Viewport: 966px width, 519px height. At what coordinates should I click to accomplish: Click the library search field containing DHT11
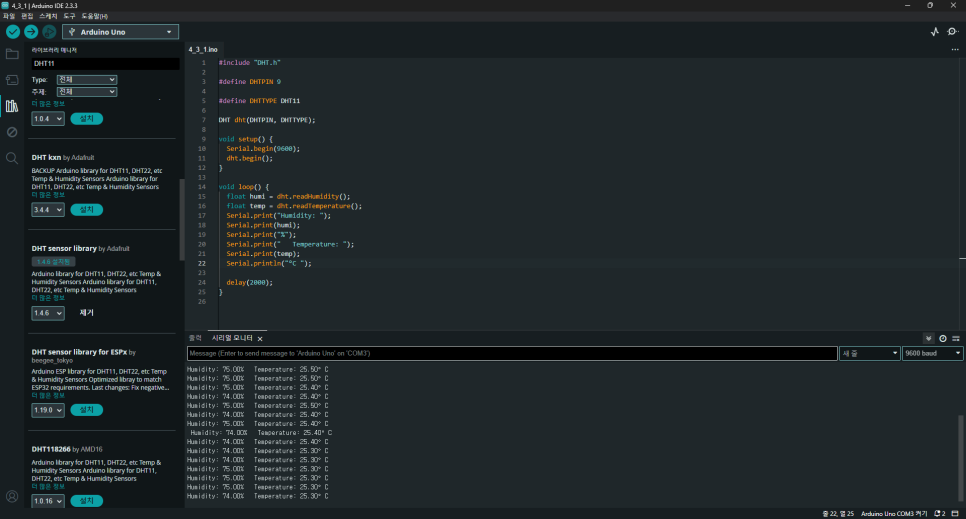coord(105,63)
